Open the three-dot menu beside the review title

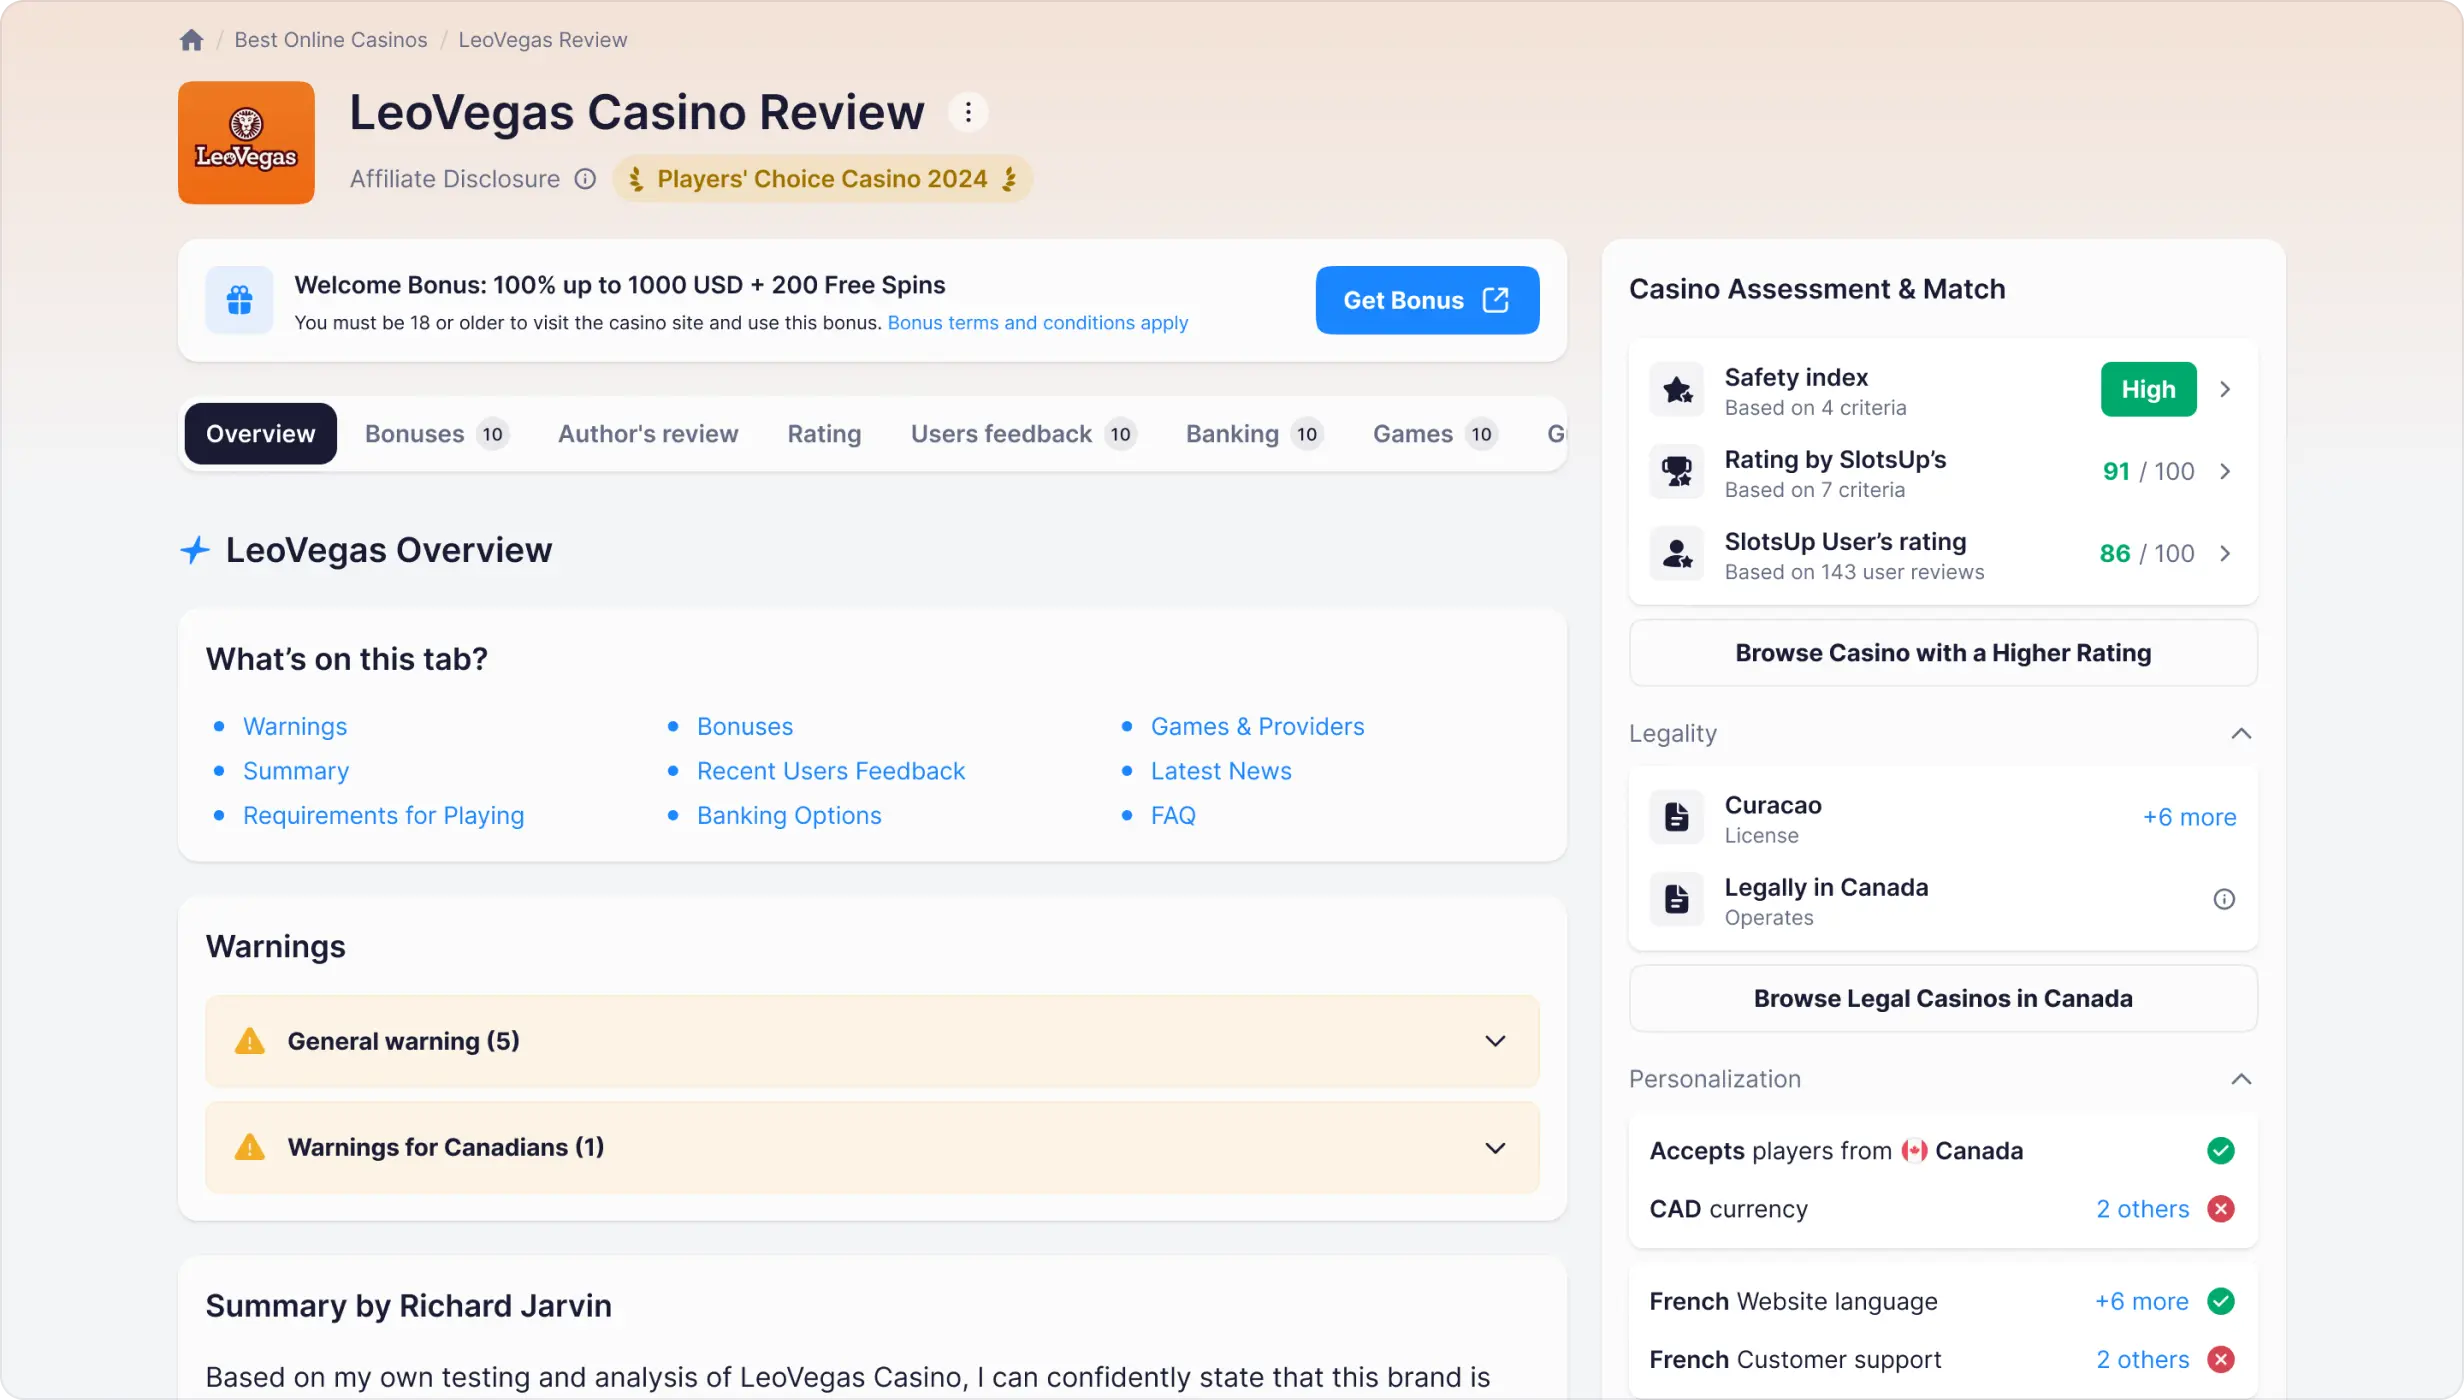point(966,112)
